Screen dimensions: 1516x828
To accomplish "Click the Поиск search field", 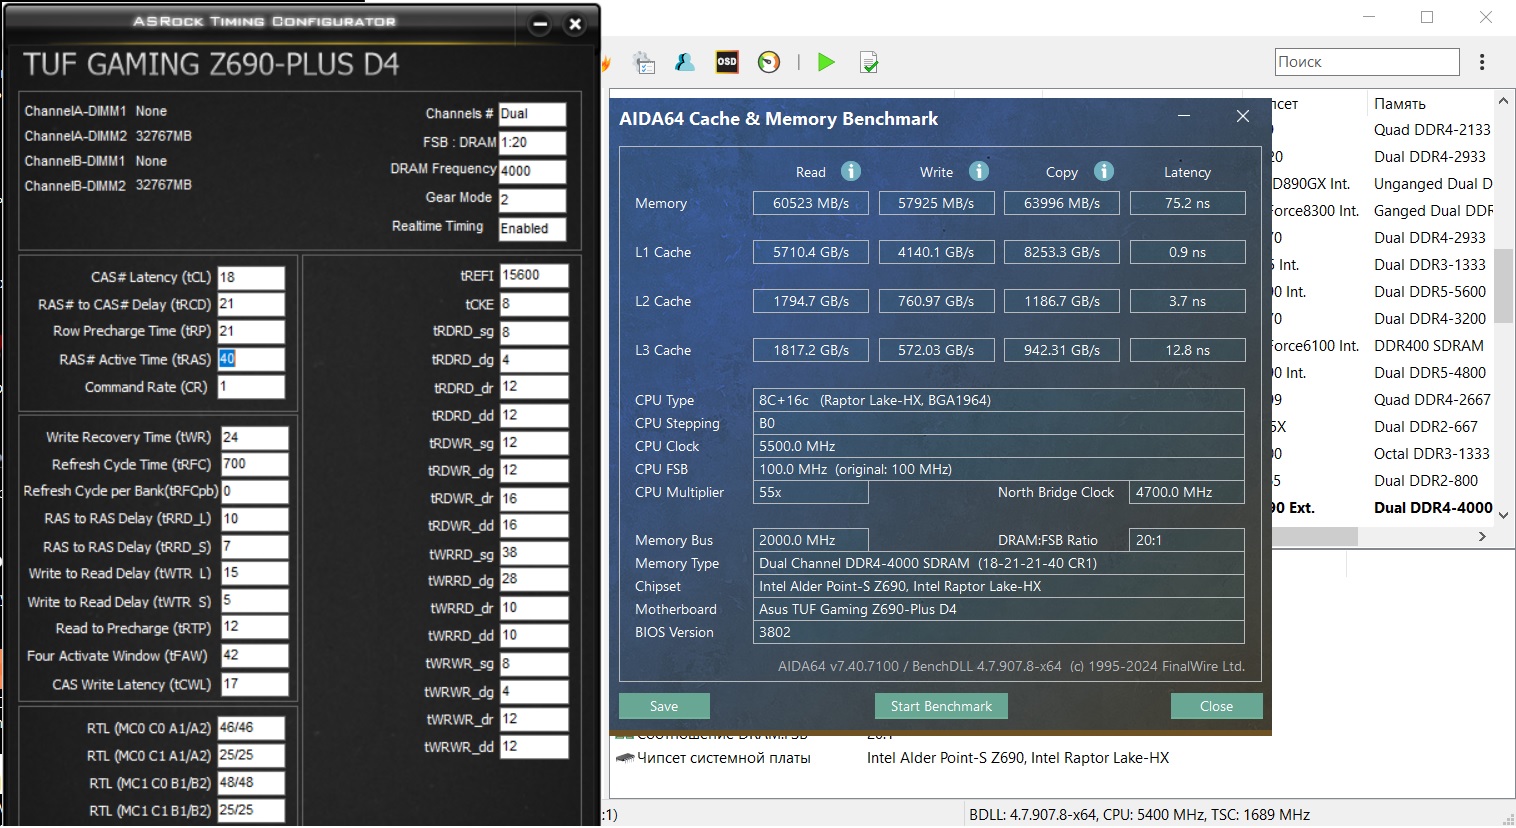I will (1367, 62).
